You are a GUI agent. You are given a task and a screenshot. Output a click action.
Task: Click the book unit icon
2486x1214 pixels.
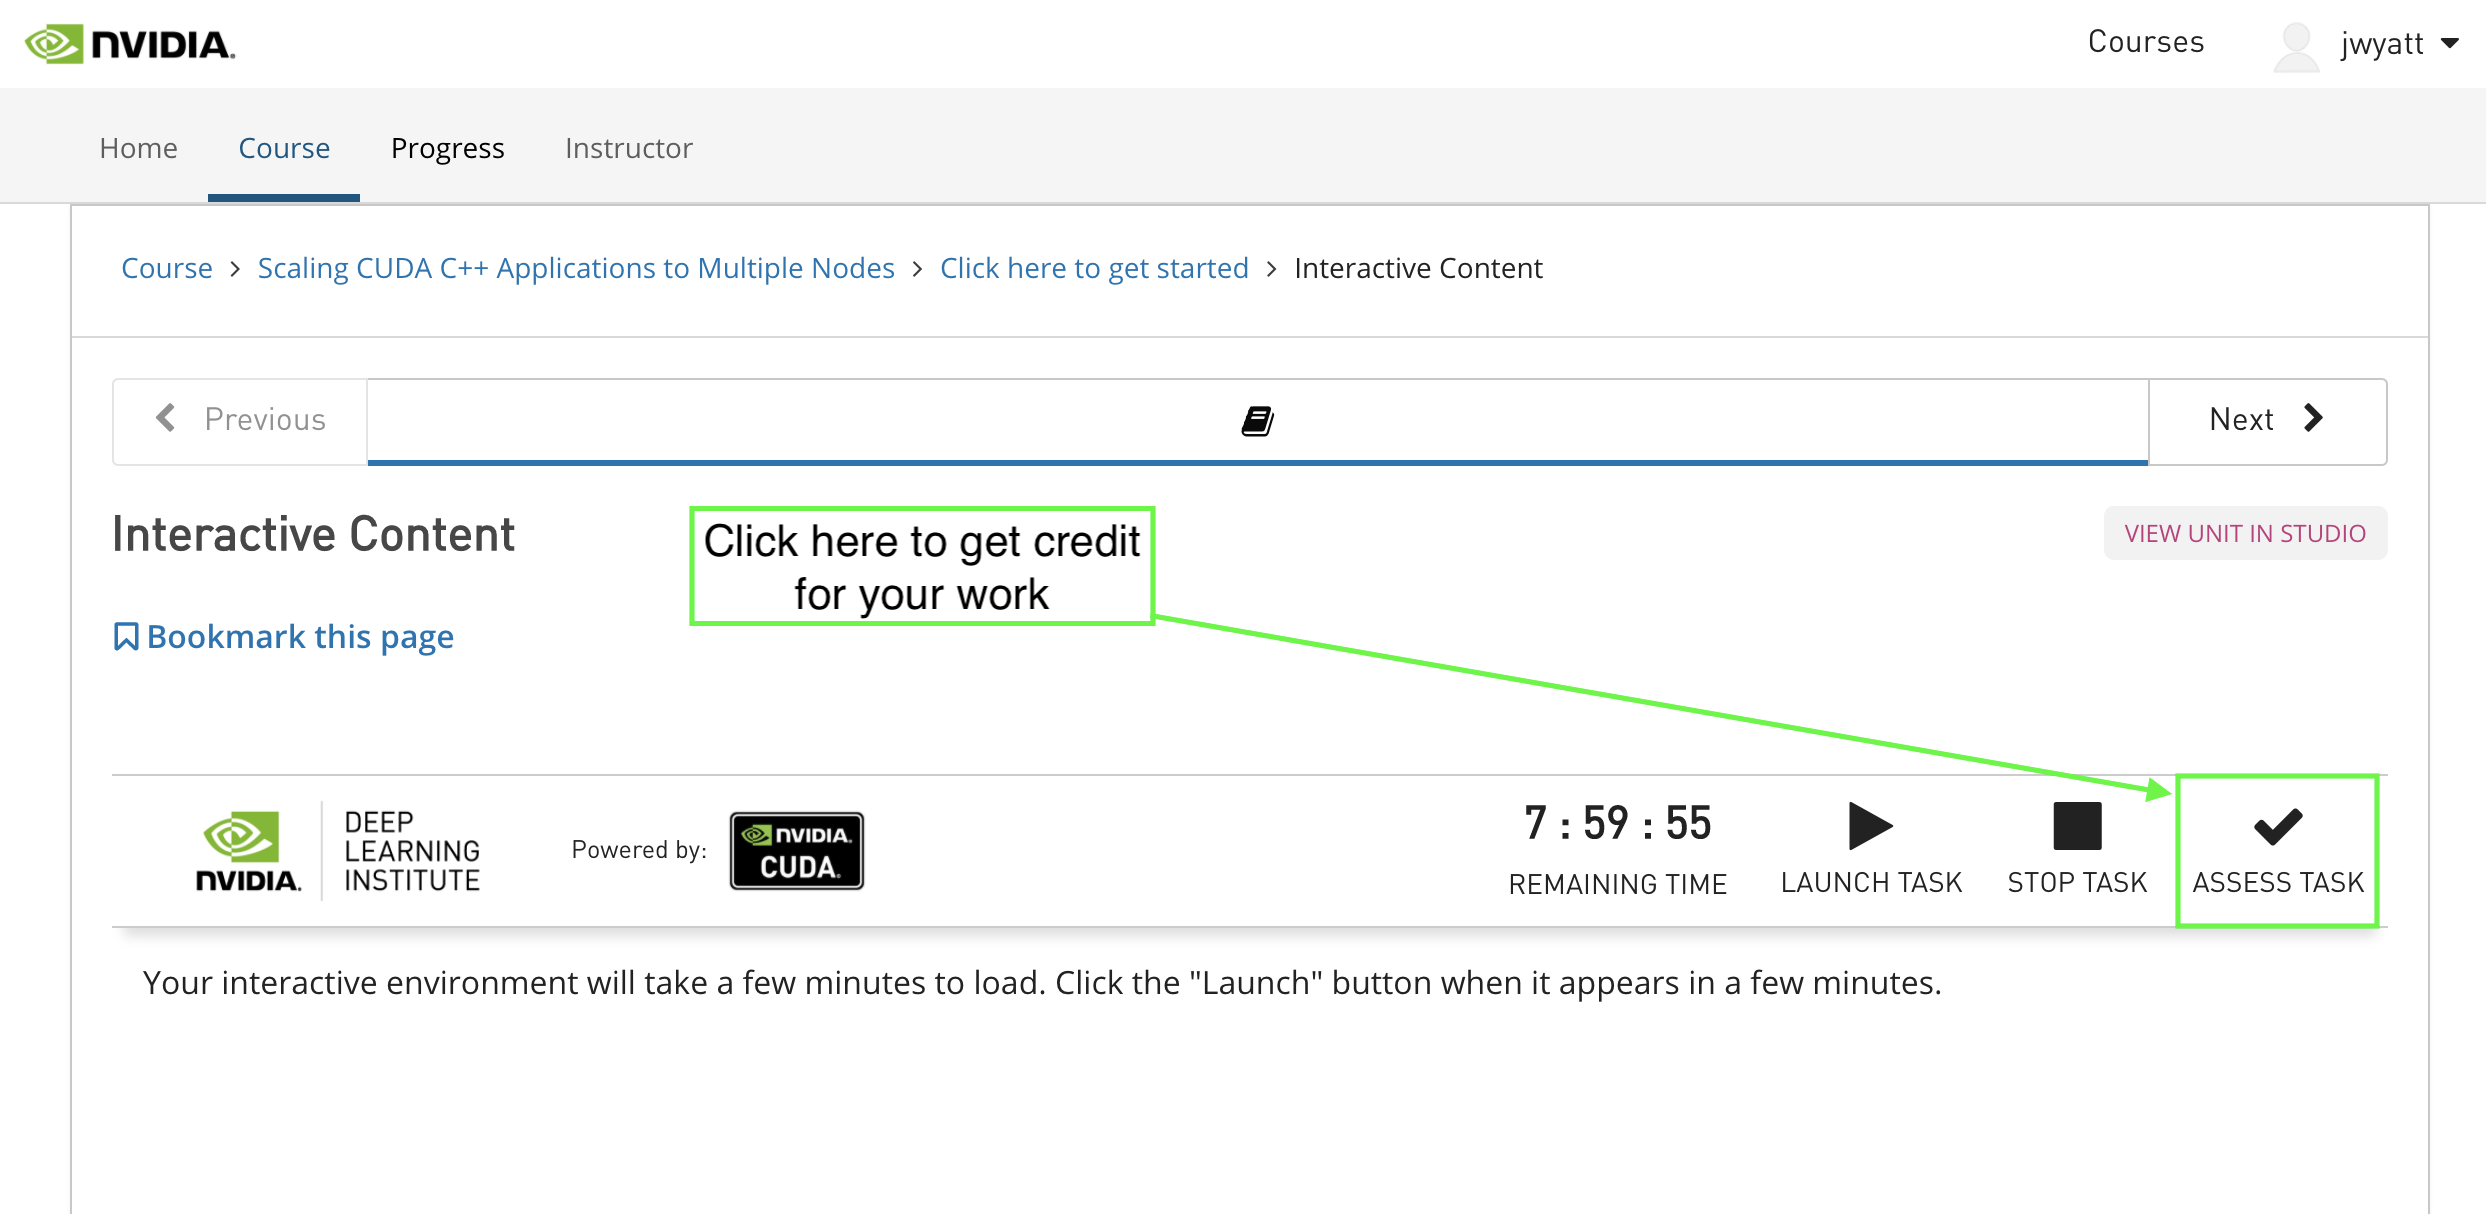(x=1257, y=421)
